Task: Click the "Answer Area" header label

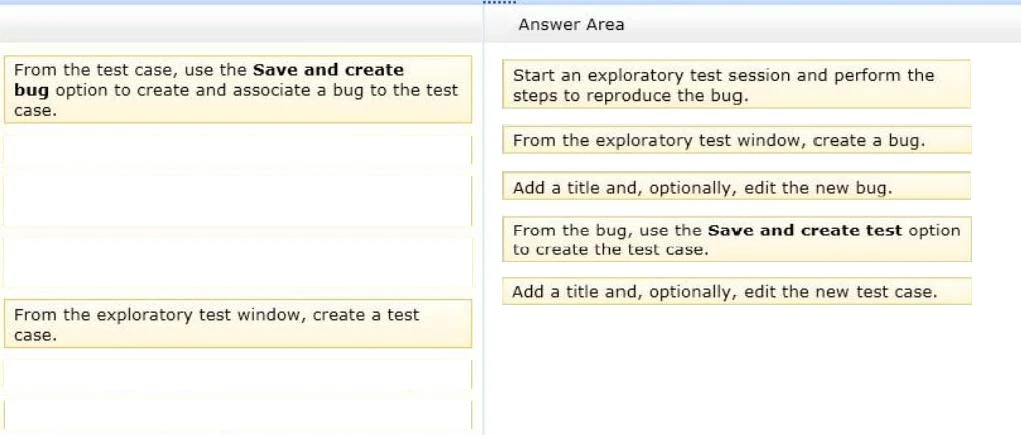Action: point(571,24)
